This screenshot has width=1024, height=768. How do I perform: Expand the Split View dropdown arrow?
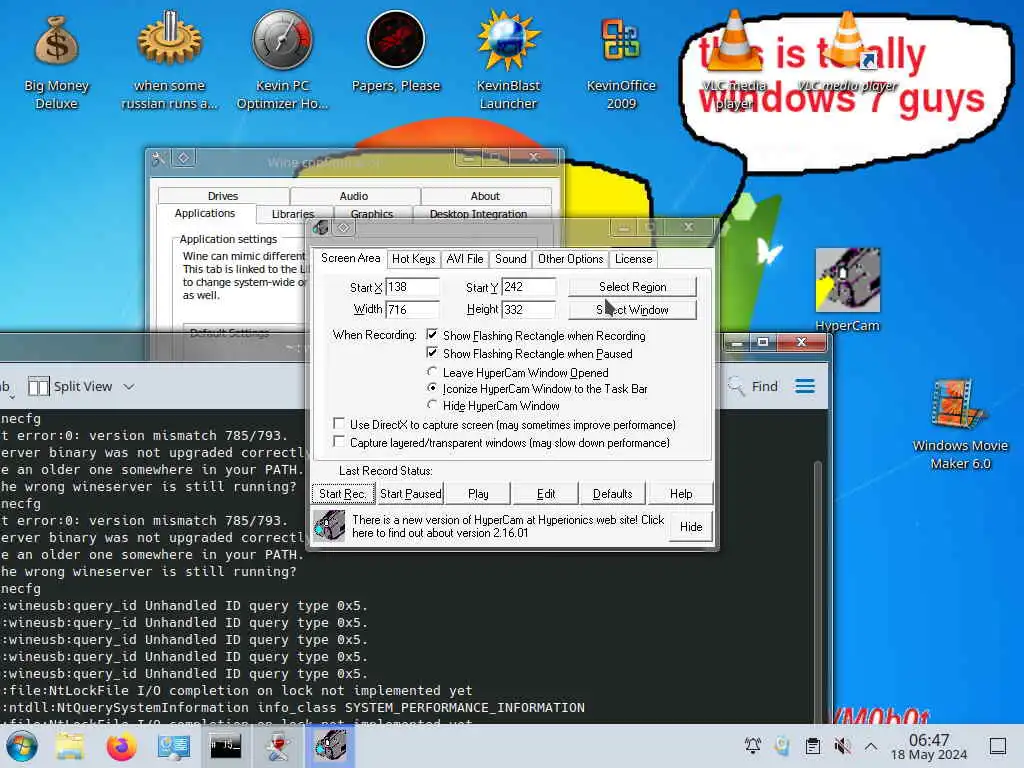coord(129,387)
